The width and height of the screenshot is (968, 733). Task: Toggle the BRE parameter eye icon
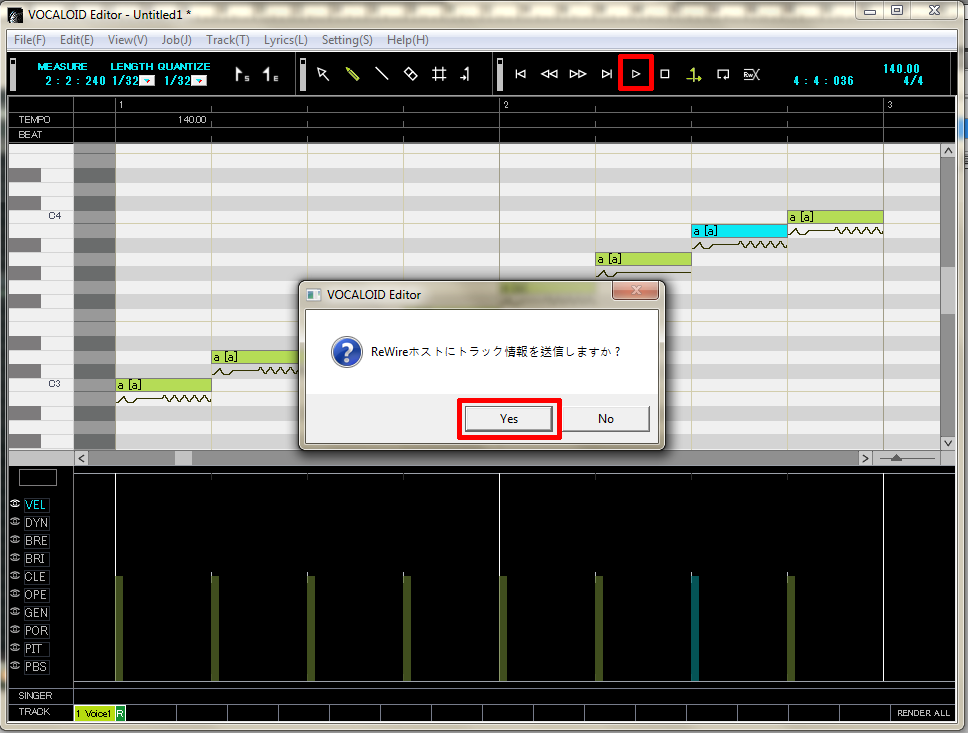tap(15, 540)
